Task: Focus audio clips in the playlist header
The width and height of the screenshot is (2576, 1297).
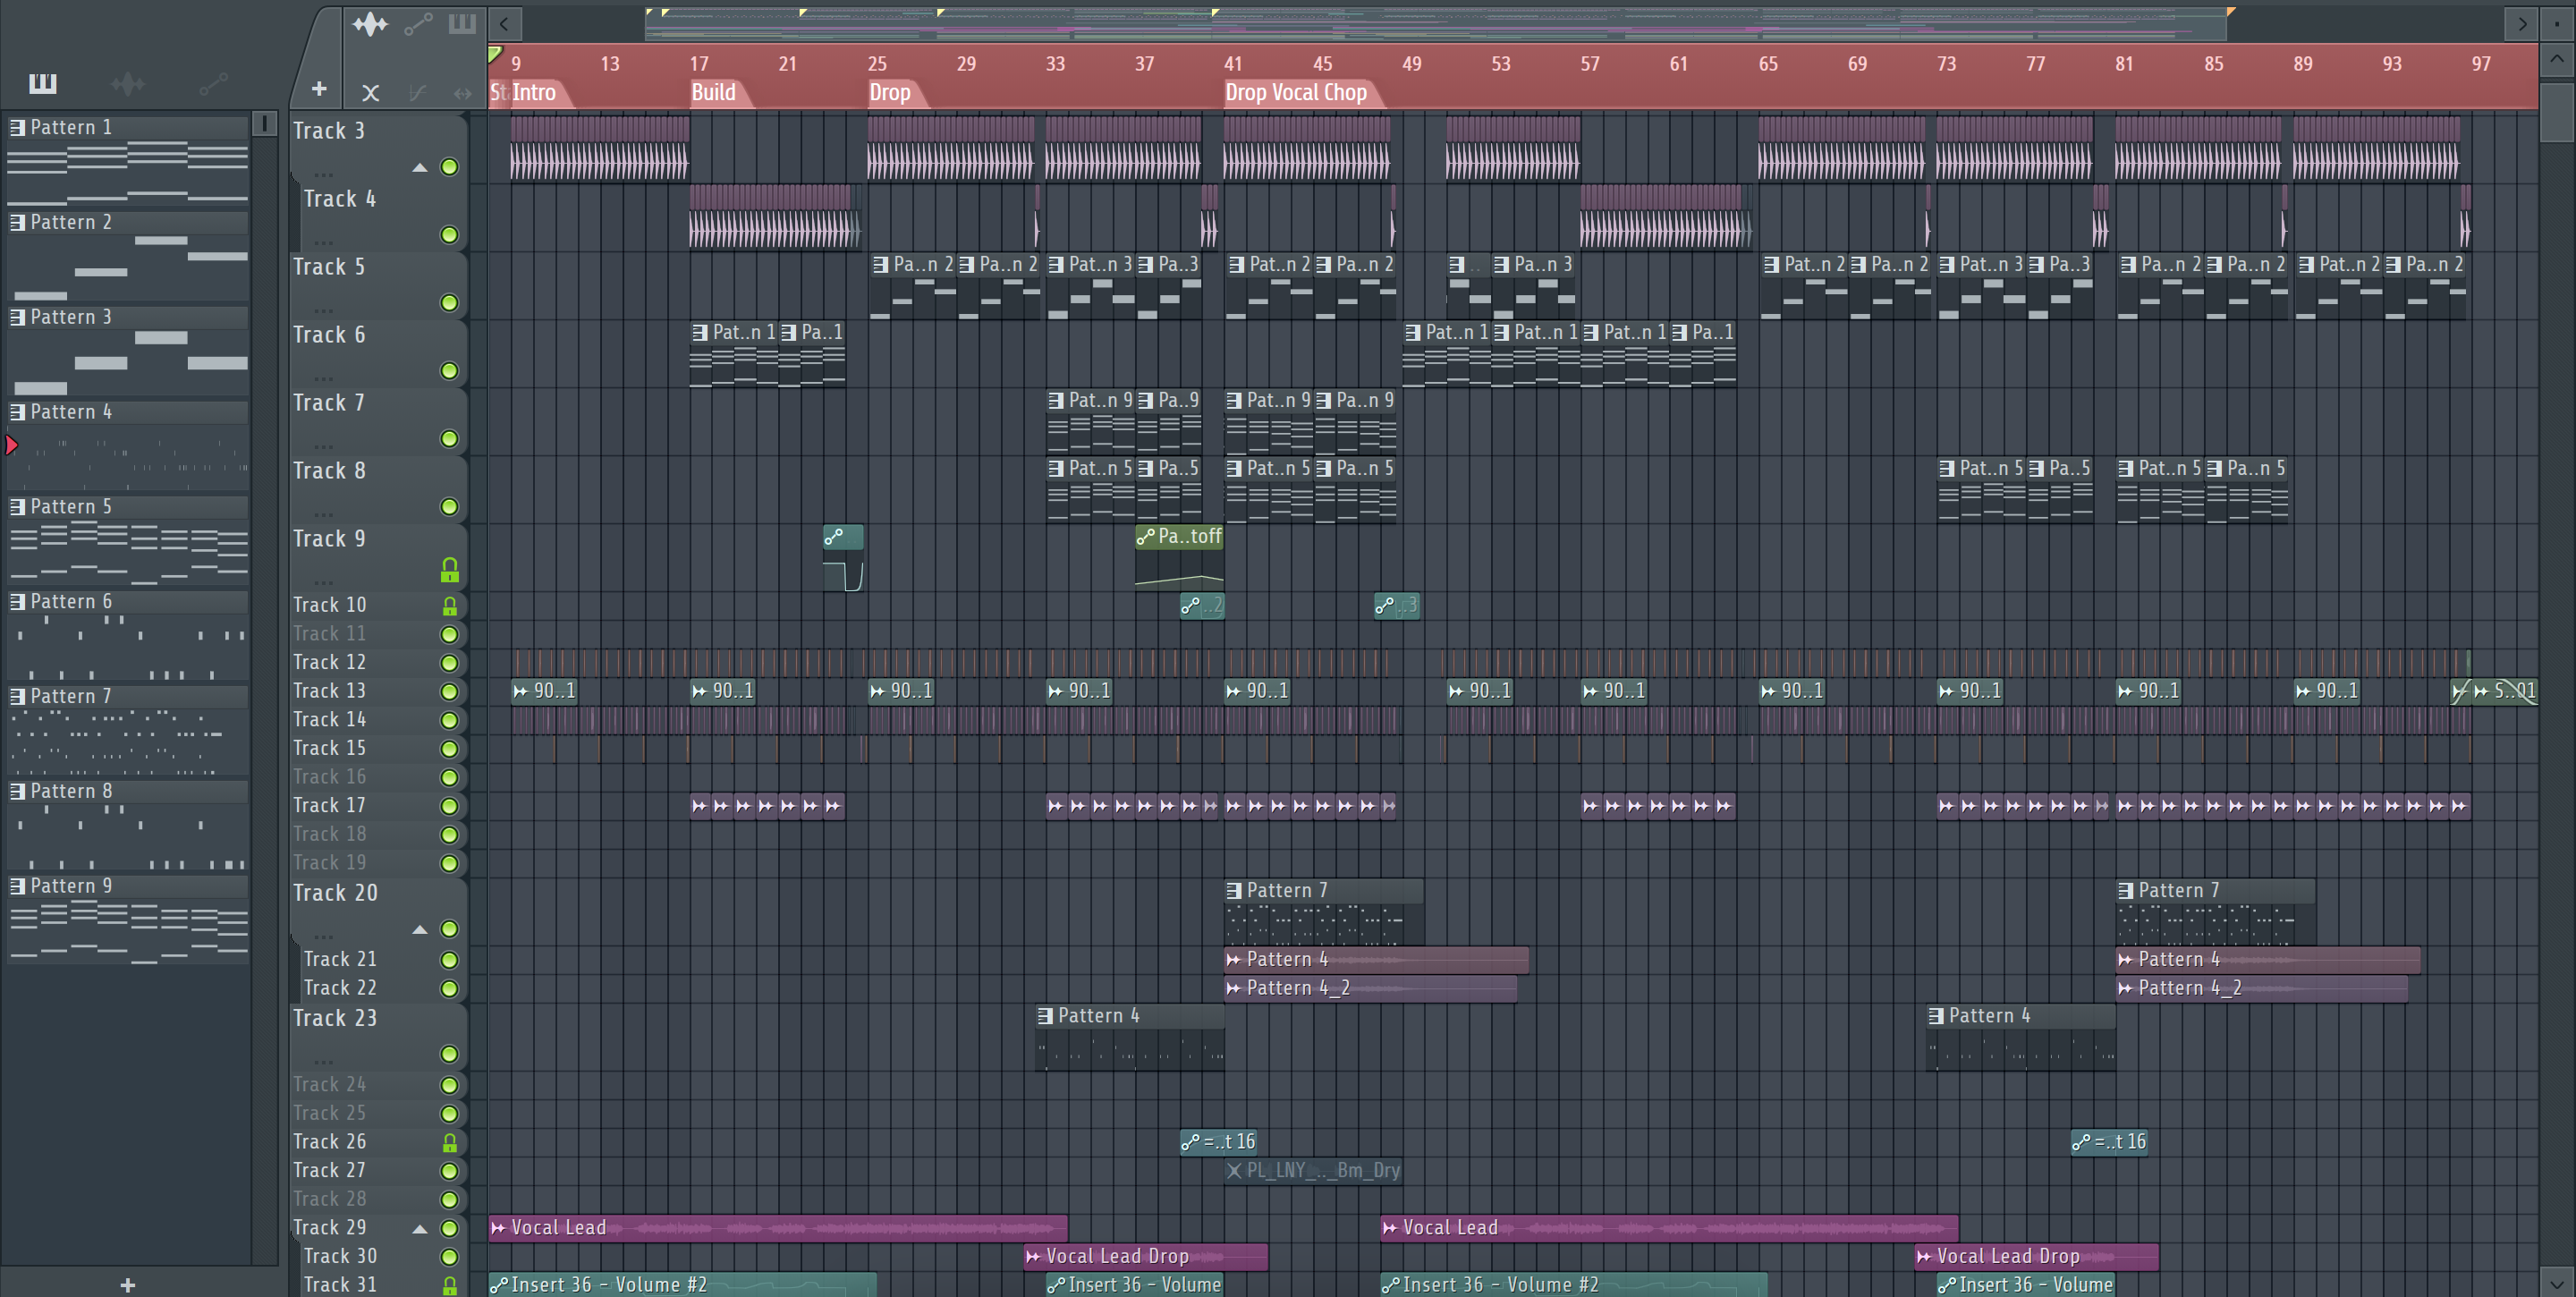Action: (x=370, y=24)
